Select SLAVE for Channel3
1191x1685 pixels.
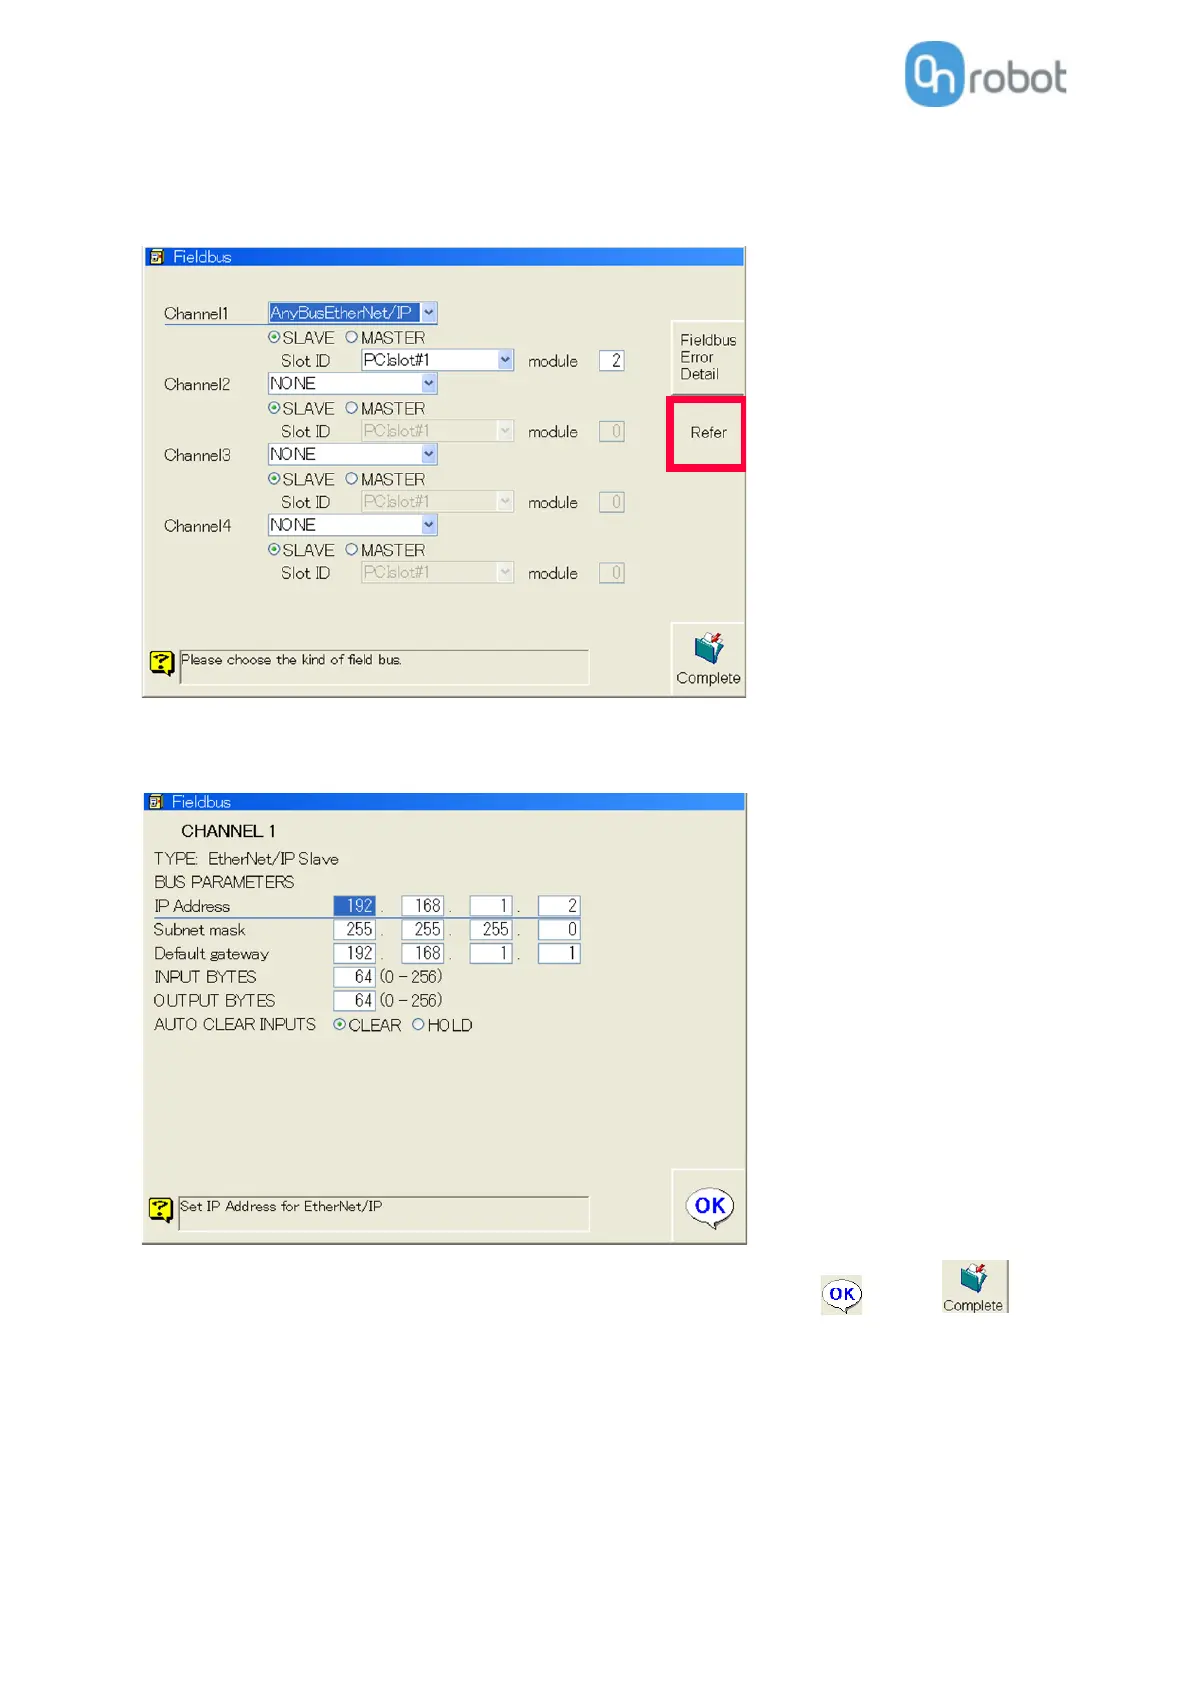coord(274,480)
